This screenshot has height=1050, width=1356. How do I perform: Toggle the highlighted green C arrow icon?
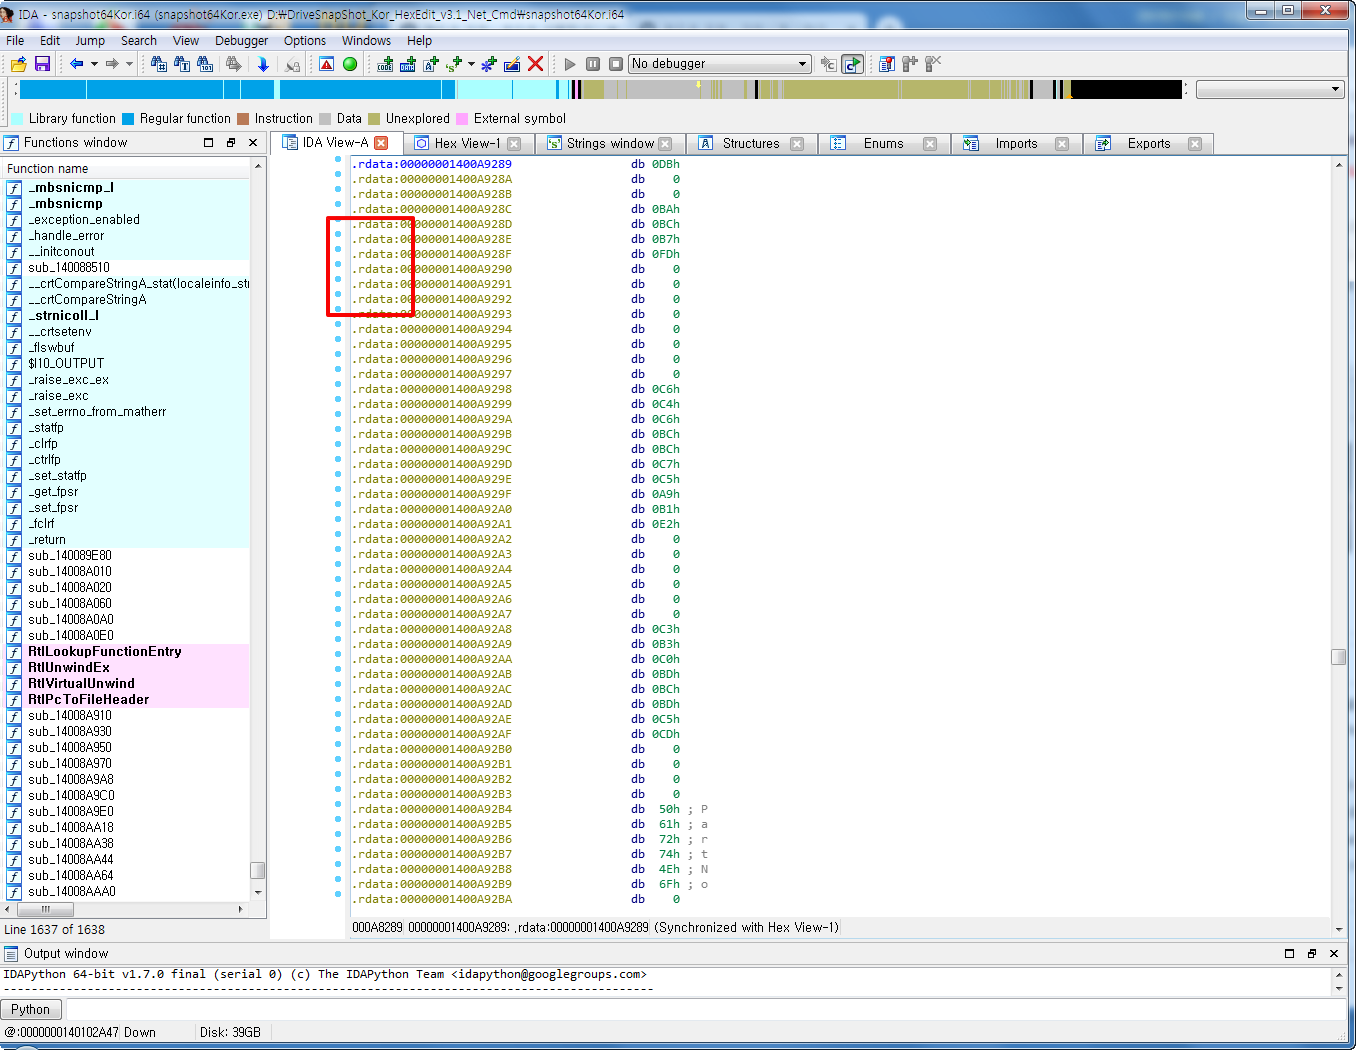click(x=852, y=64)
